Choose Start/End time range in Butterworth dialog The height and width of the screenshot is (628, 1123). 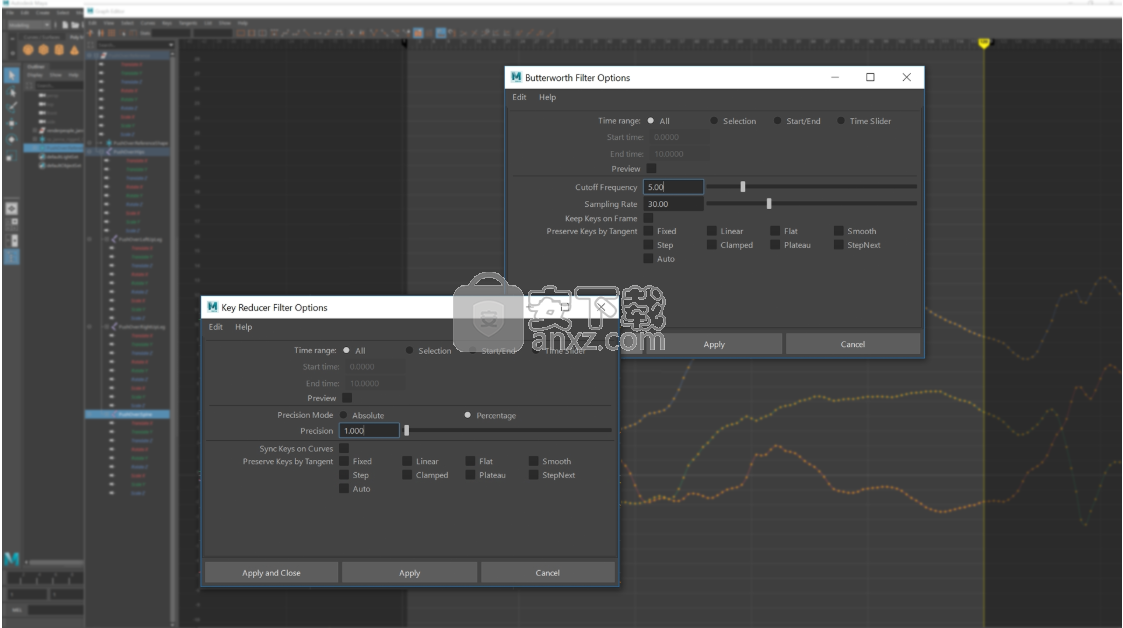pyautogui.click(x=777, y=121)
